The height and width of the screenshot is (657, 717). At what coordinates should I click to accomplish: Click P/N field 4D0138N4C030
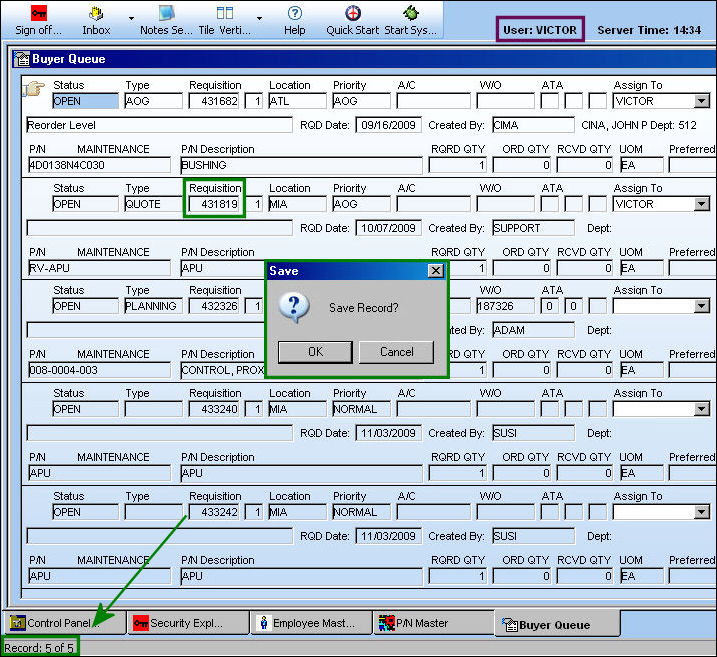coord(99,165)
